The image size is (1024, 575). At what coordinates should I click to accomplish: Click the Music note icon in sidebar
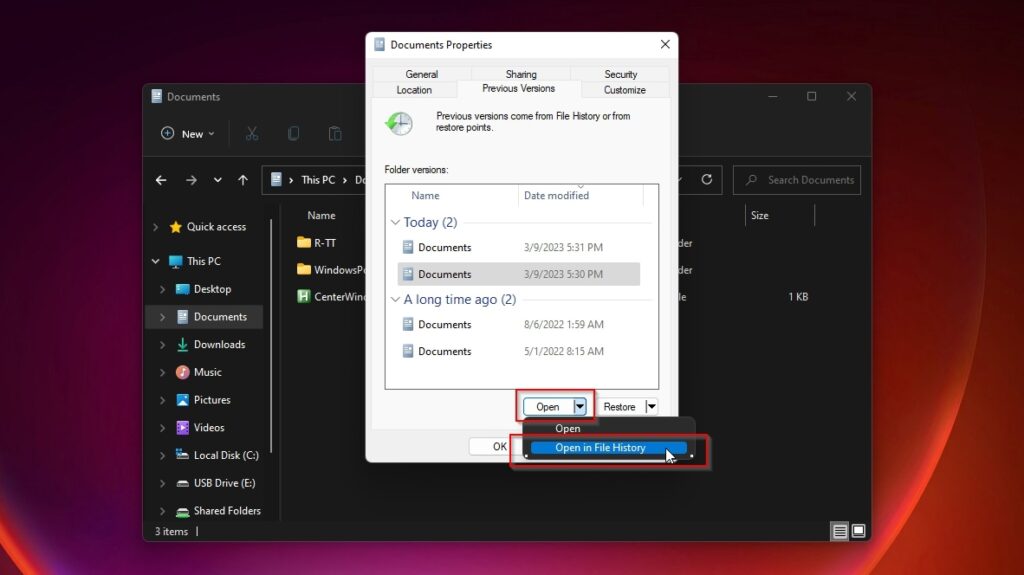pyautogui.click(x=182, y=372)
